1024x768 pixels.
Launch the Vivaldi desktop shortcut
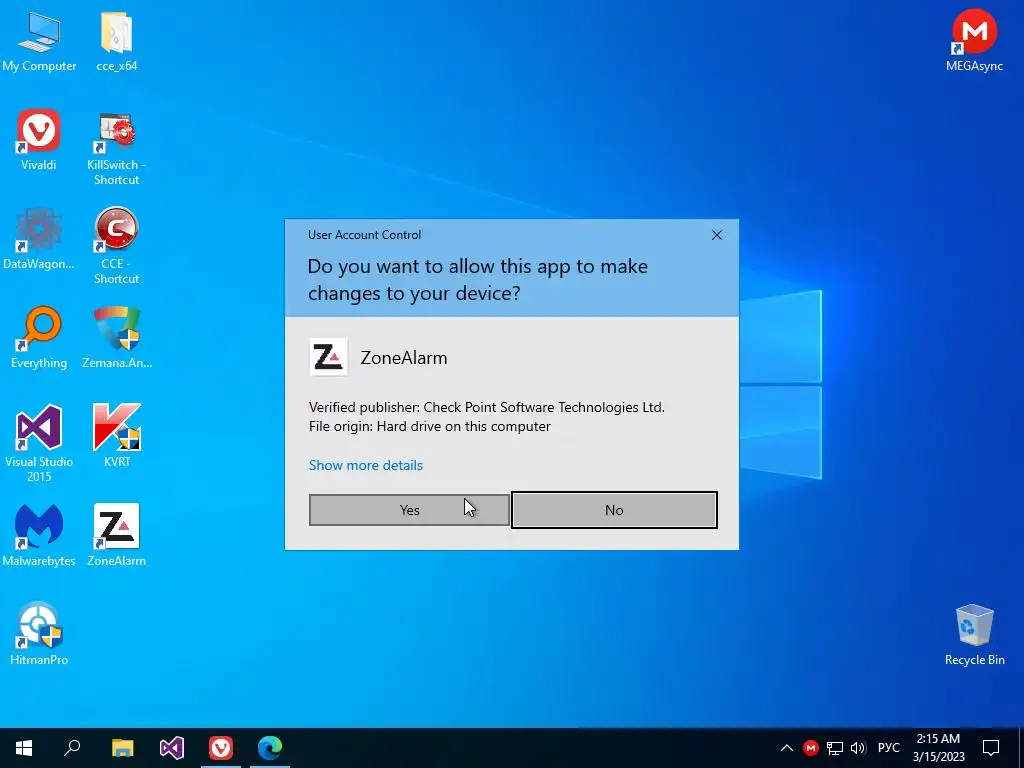tap(39, 140)
